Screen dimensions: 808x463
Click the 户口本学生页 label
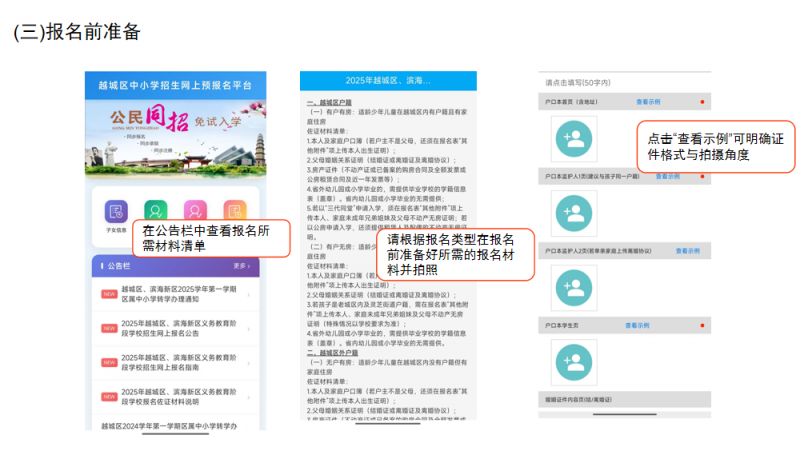coord(562,325)
